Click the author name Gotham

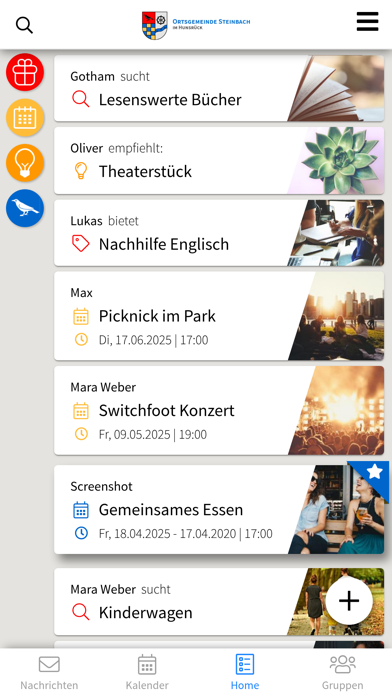[92, 76]
